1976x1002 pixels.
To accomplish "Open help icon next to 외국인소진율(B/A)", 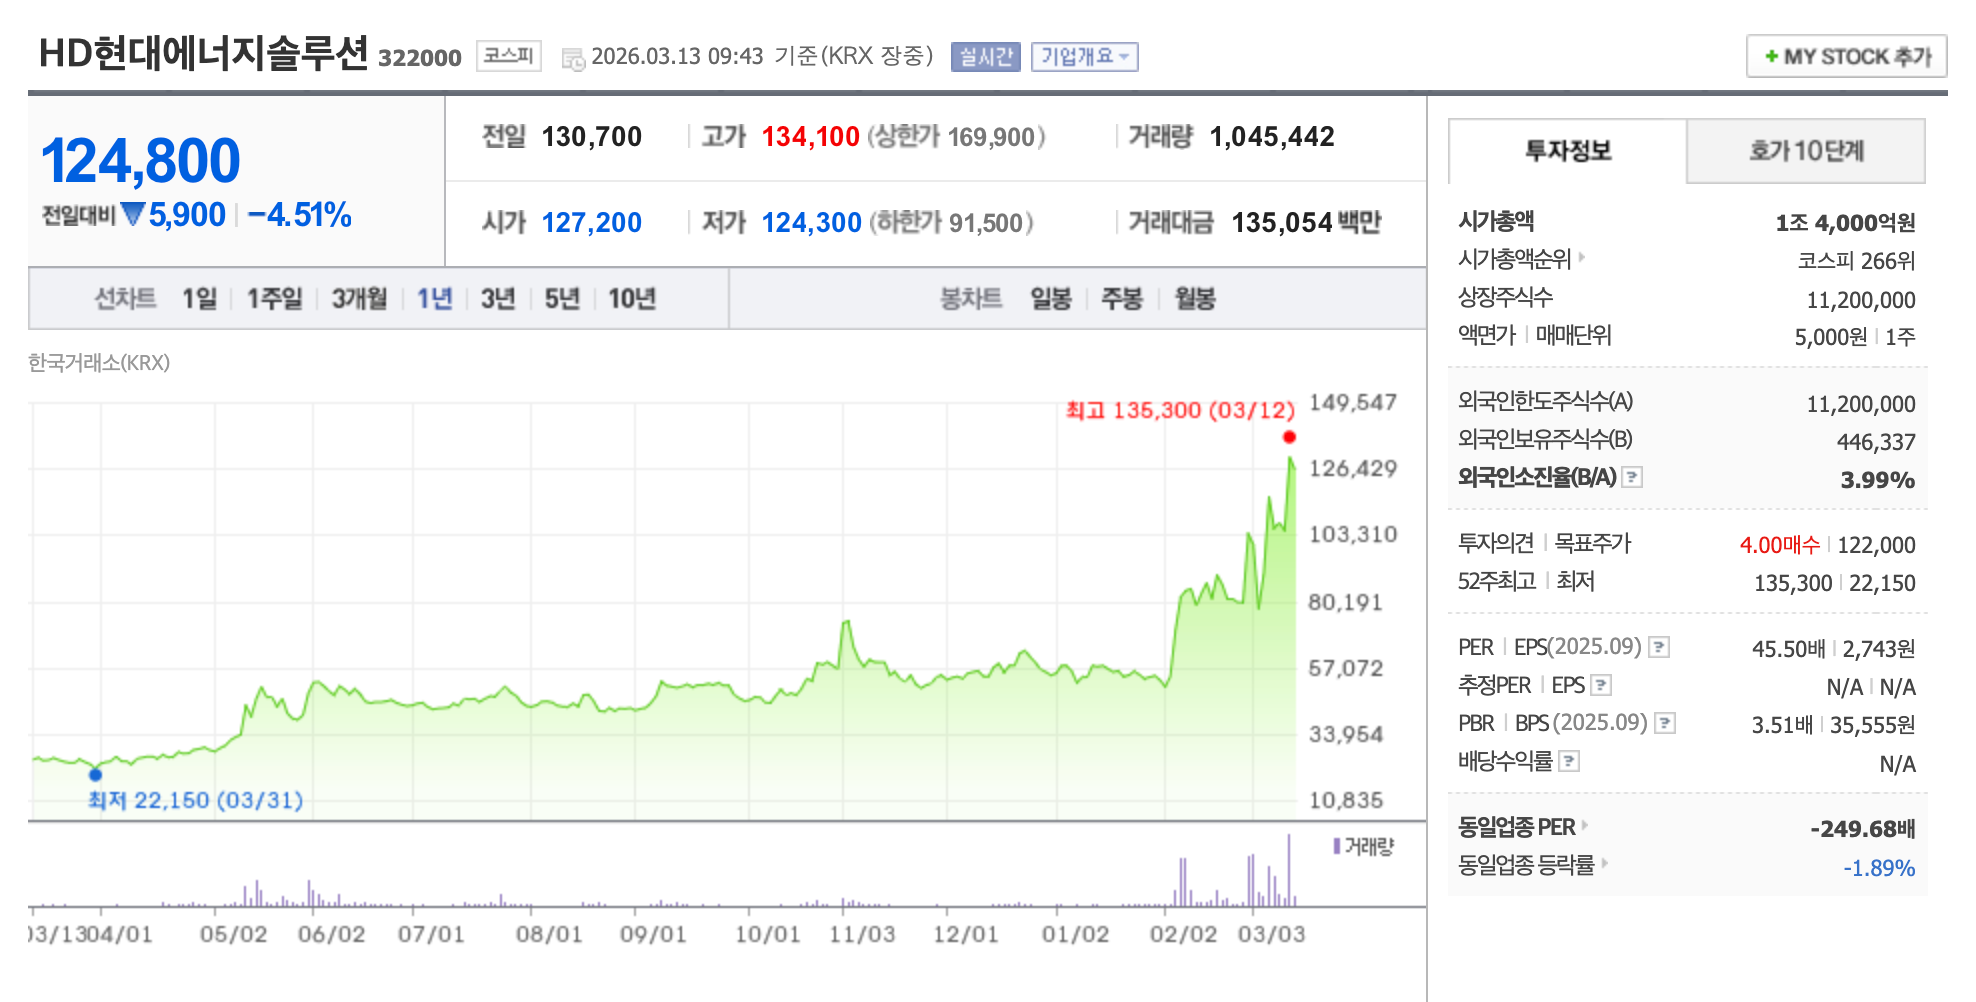I will [x=1632, y=477].
